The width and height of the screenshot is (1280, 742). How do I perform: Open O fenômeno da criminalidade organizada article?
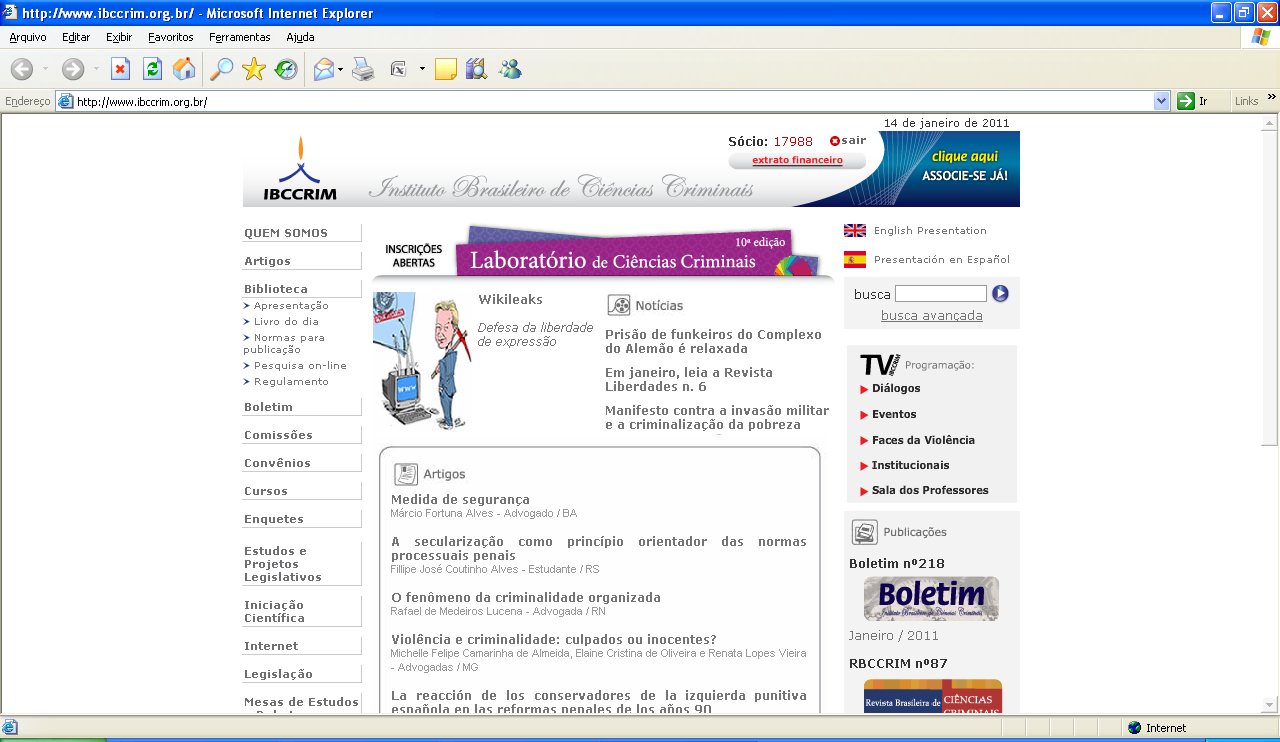[526, 598]
